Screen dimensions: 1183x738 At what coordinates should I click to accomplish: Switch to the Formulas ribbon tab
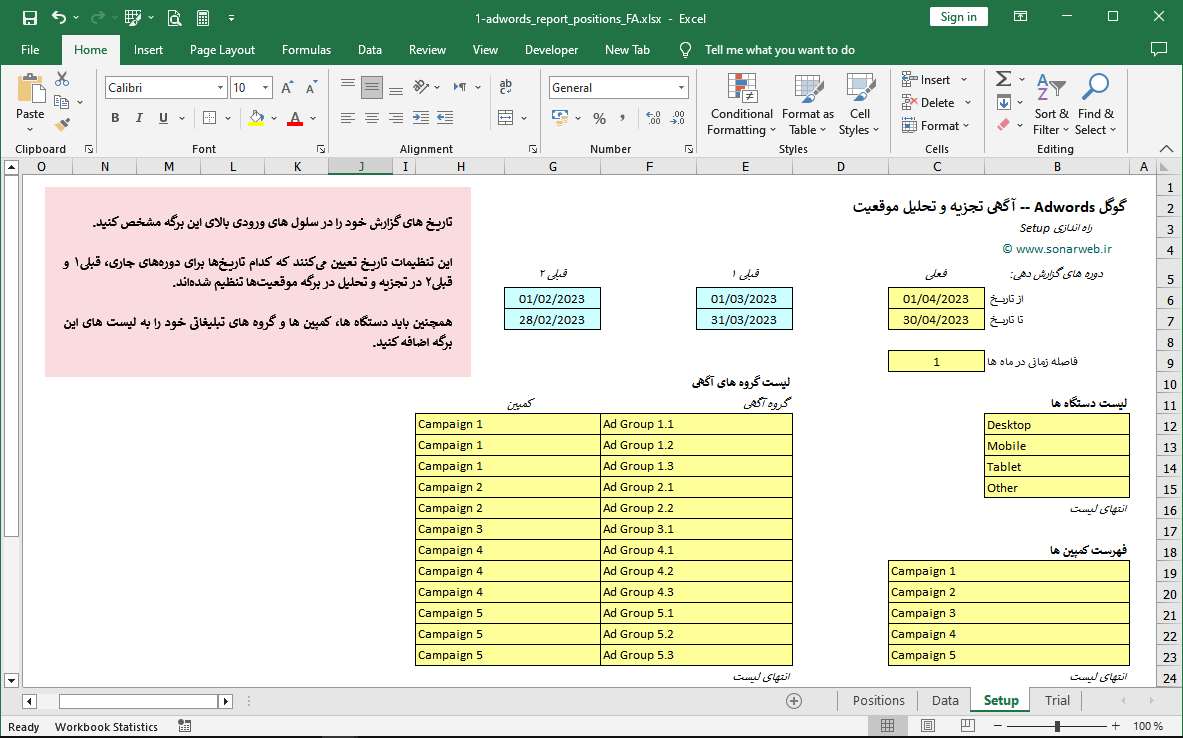[x=306, y=50]
